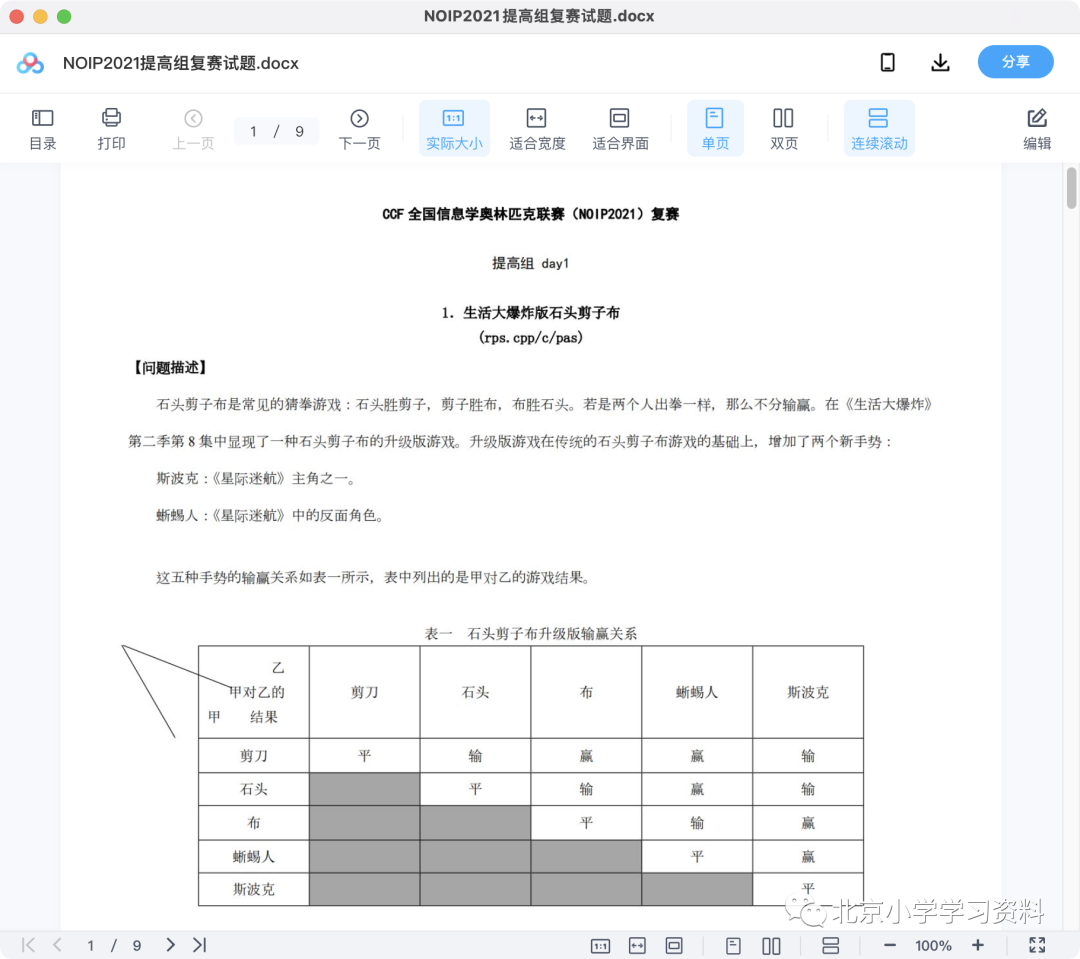This screenshot has width=1080, height=959.
Task: Click the page number field in toolbar
Action: click(x=276, y=131)
